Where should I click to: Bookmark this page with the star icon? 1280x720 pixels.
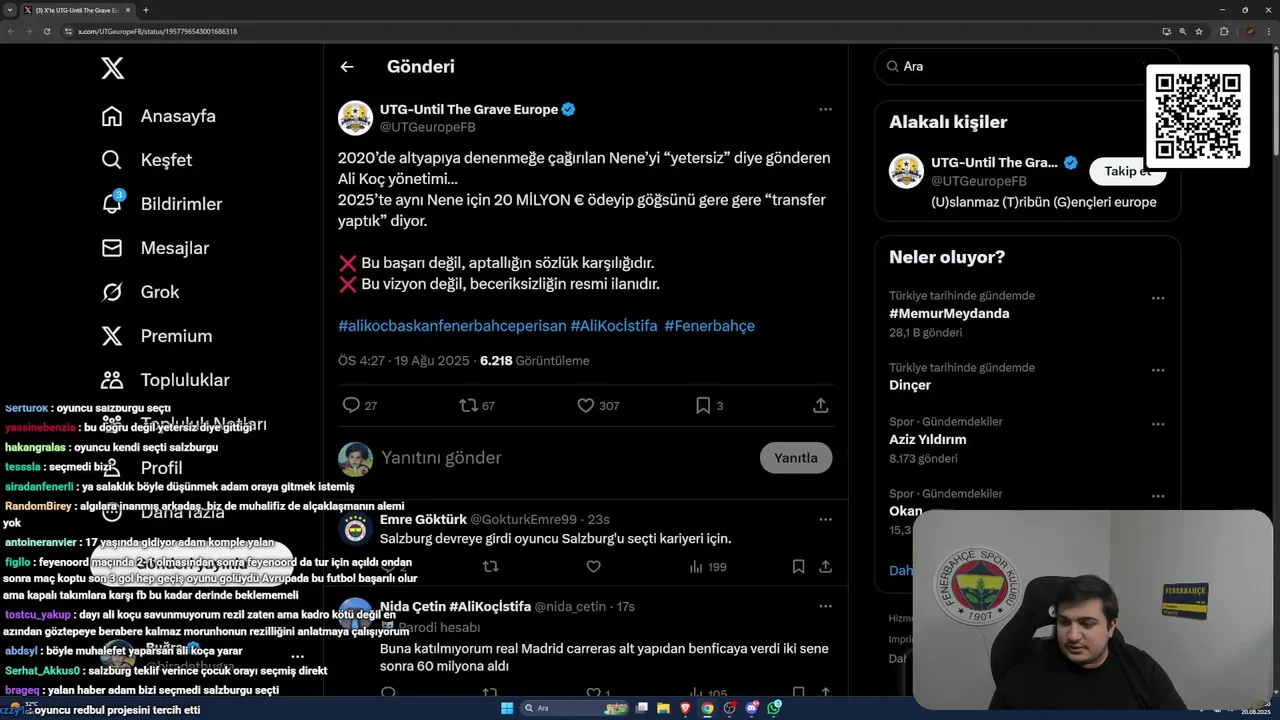(1199, 31)
